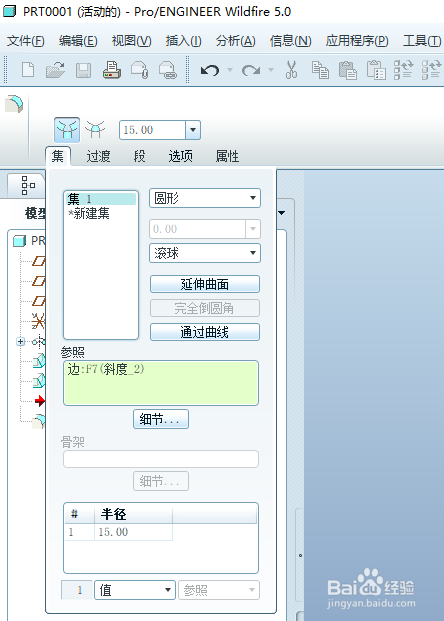Click the 细节... button under 骨架

(x=161, y=481)
